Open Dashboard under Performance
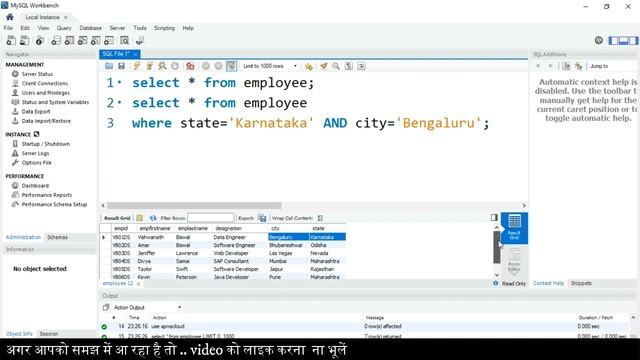Image resolution: width=640 pixels, height=360 pixels. (35, 185)
